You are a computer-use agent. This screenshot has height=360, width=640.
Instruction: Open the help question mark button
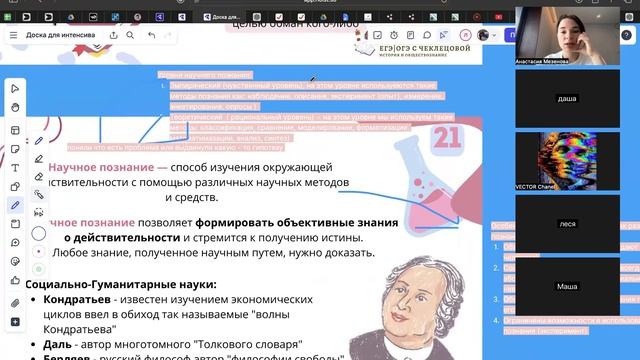click(627, 36)
